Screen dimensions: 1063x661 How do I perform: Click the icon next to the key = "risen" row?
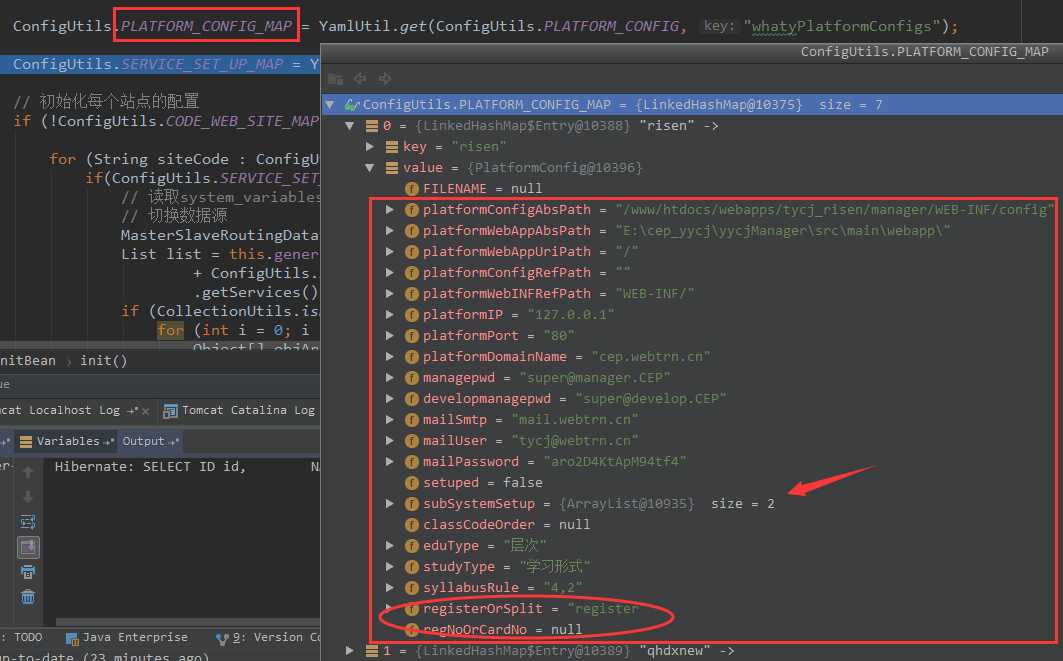pyautogui.click(x=392, y=147)
